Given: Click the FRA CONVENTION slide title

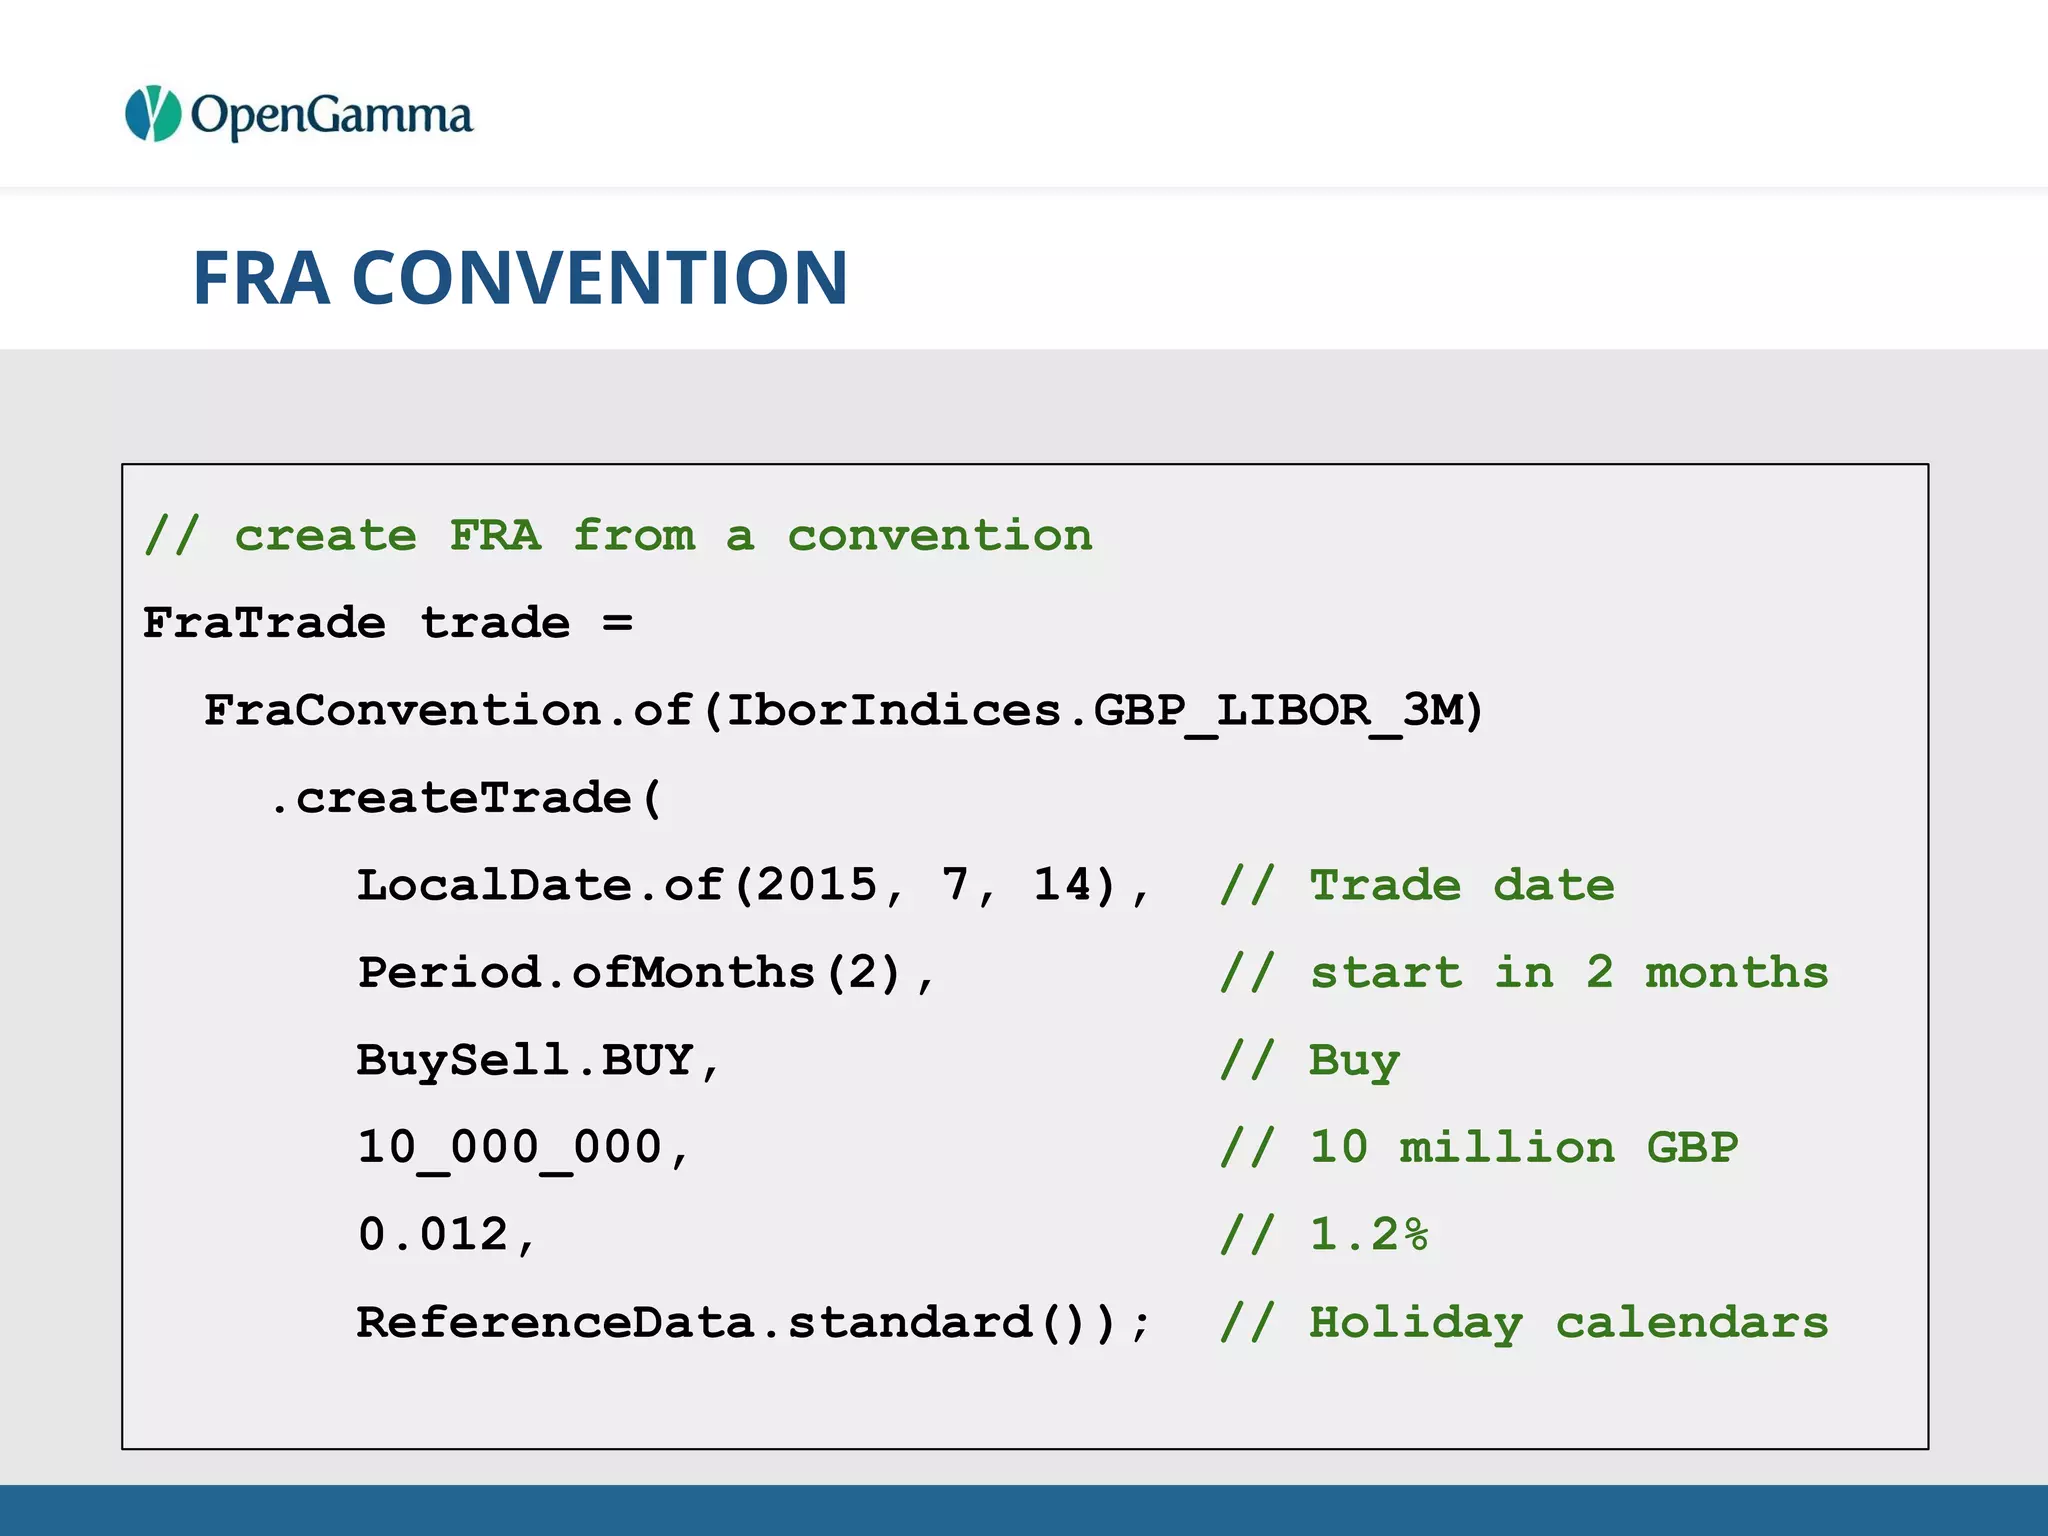Looking at the screenshot, I should click(520, 277).
